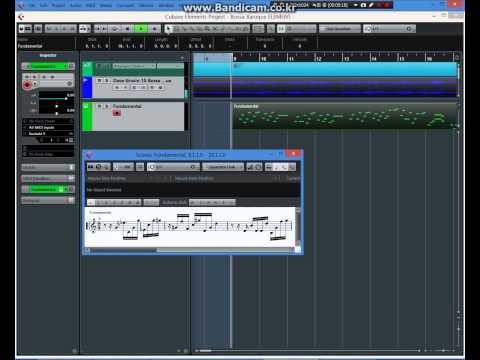Select the first tool icon at the right end of the Score toolbar
This screenshot has width=480, height=360.
point(269,167)
